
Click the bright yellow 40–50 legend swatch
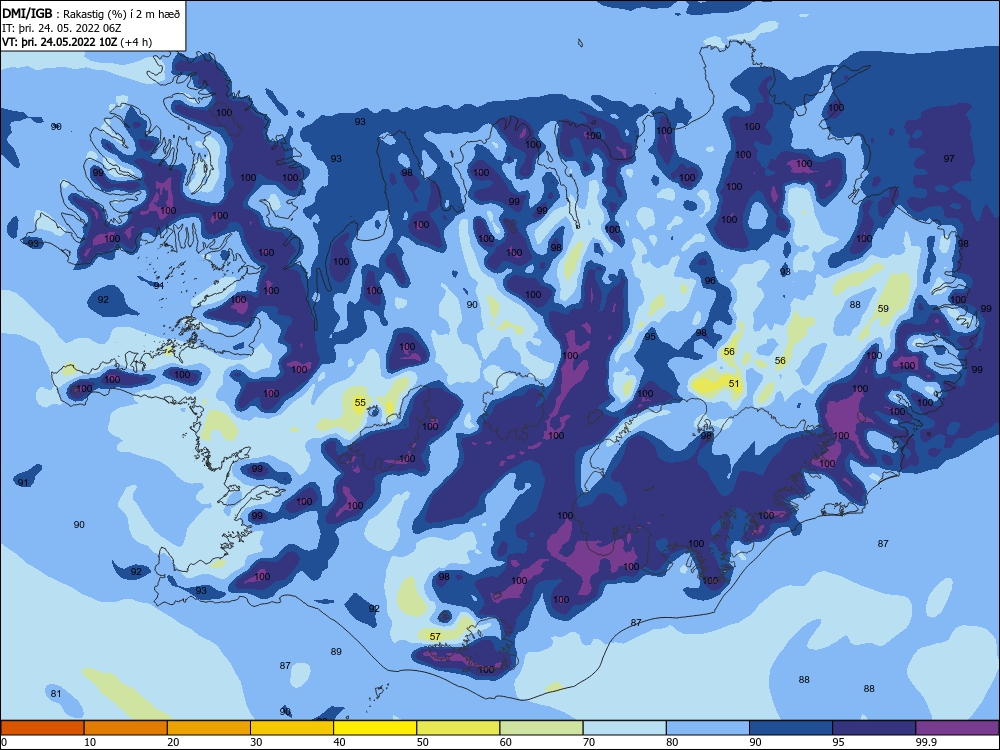[375, 728]
